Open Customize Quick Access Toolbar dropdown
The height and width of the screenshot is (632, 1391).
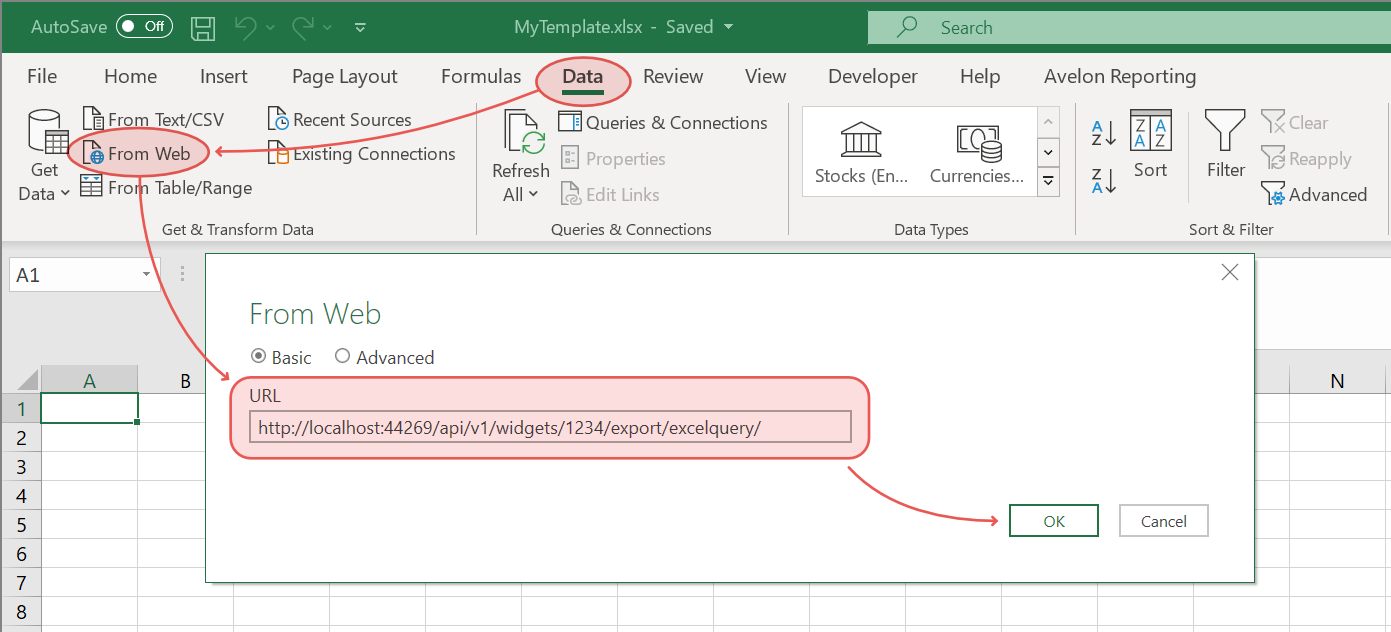pos(360,27)
